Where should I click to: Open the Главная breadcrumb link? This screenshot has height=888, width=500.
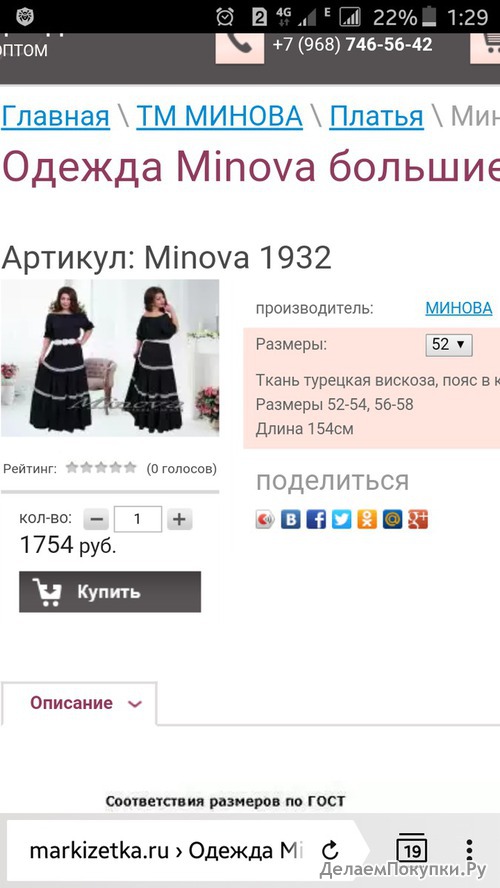(x=55, y=117)
